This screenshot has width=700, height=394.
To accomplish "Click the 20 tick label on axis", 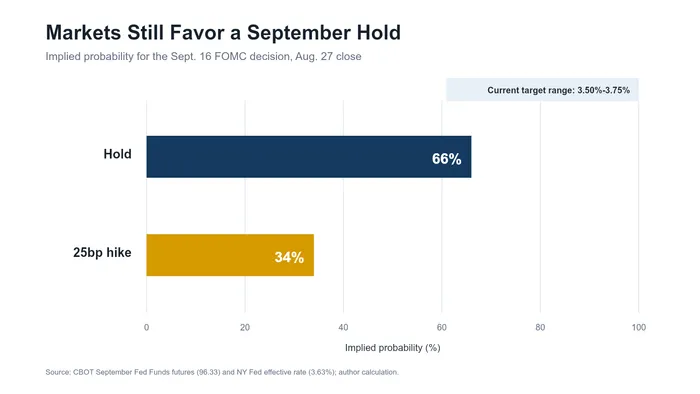I will (245, 328).
